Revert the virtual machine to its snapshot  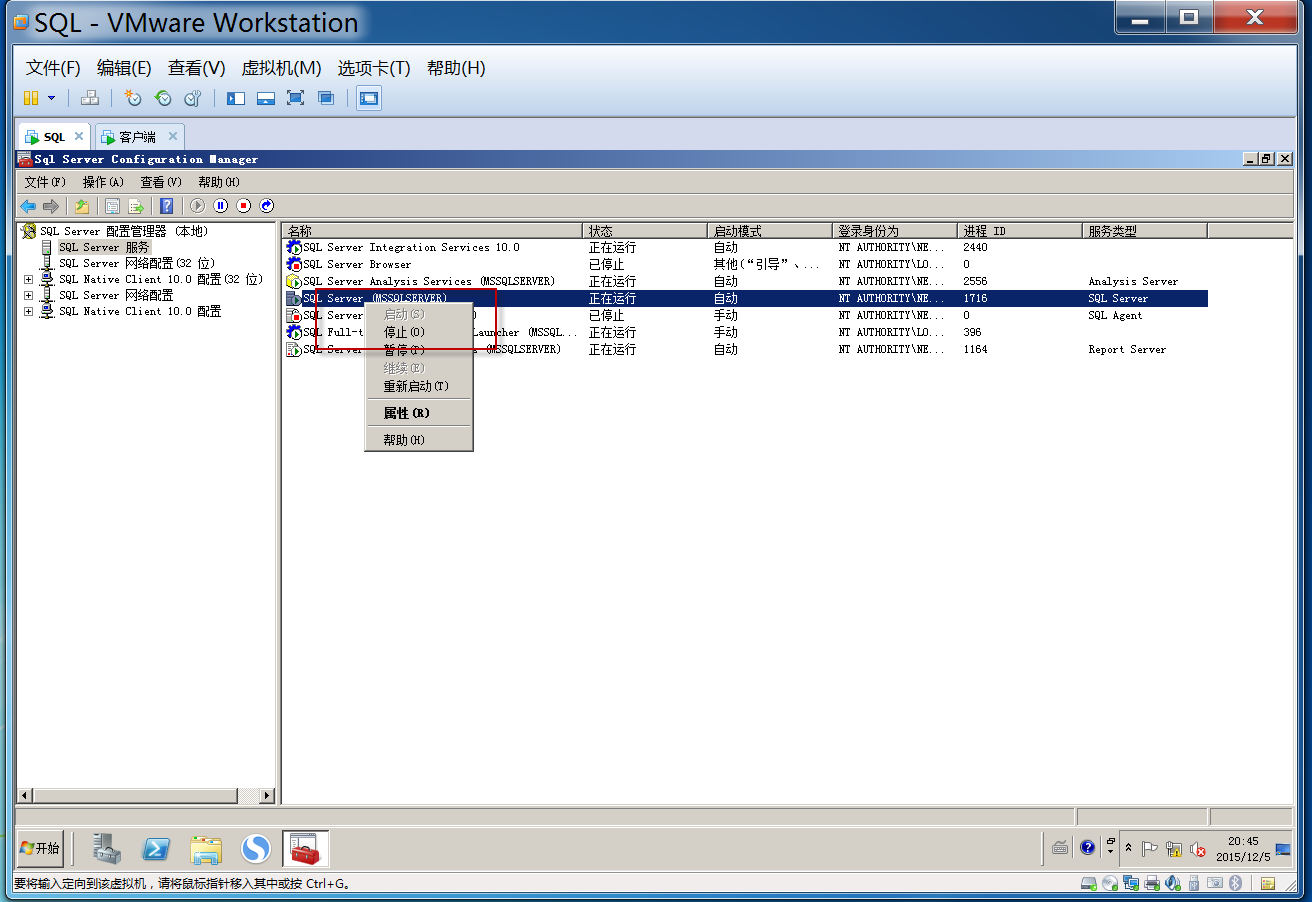click(163, 98)
